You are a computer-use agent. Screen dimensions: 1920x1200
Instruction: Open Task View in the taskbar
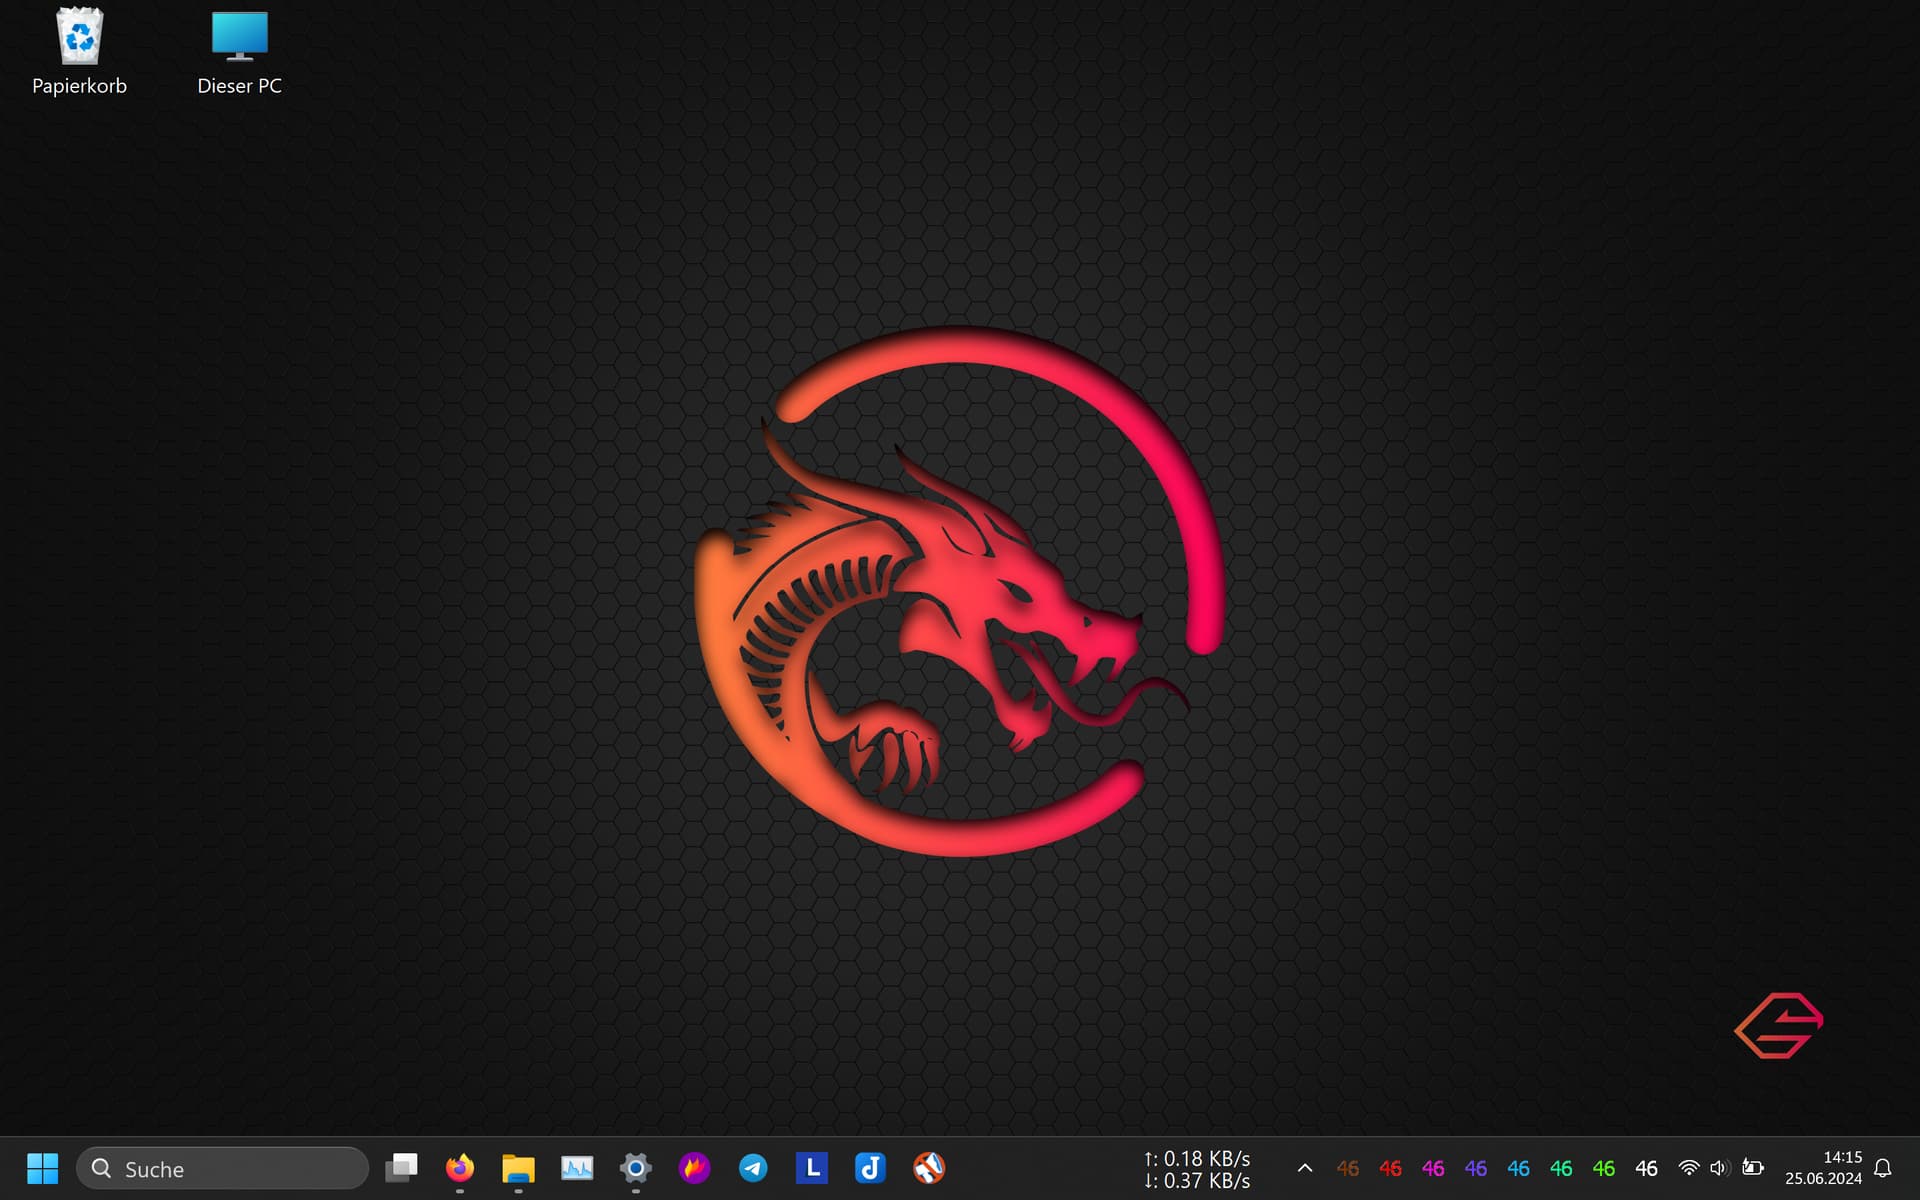pyautogui.click(x=402, y=1168)
